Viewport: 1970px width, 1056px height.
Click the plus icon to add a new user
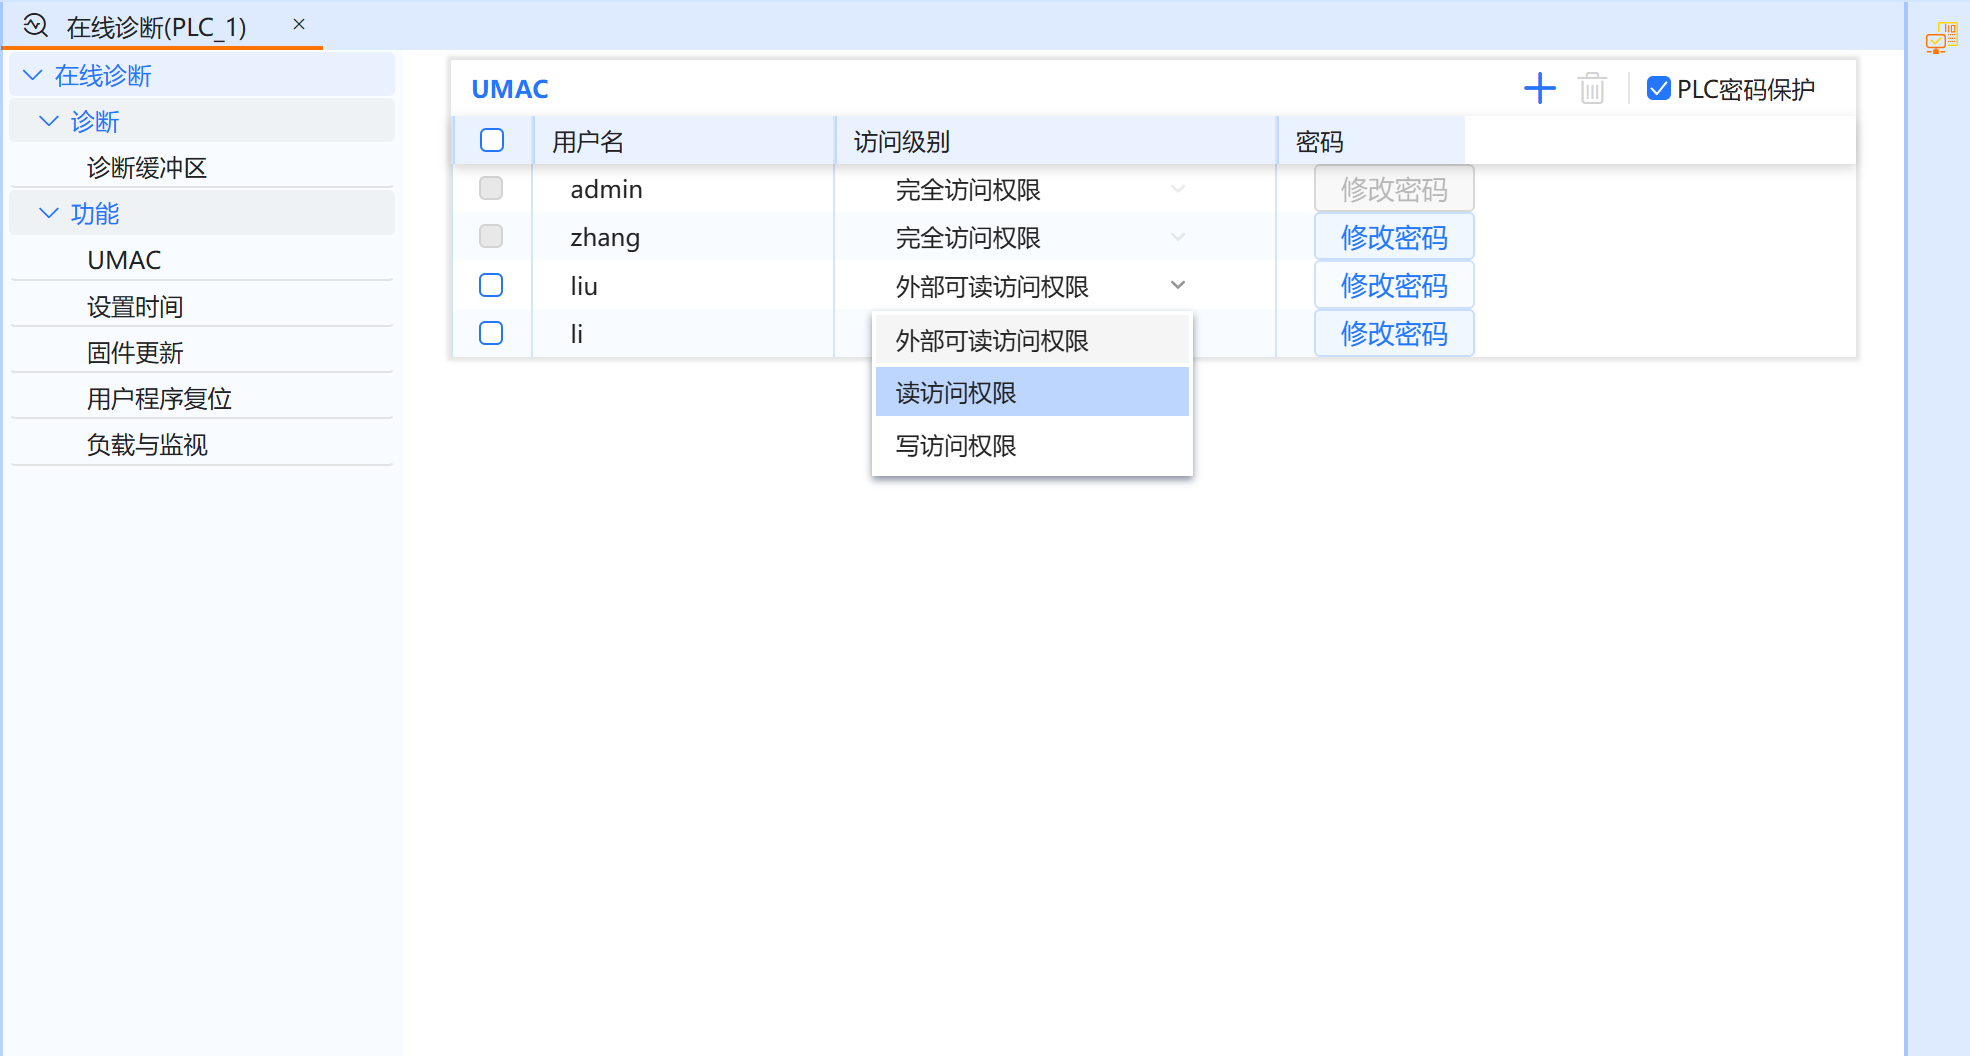[1540, 88]
